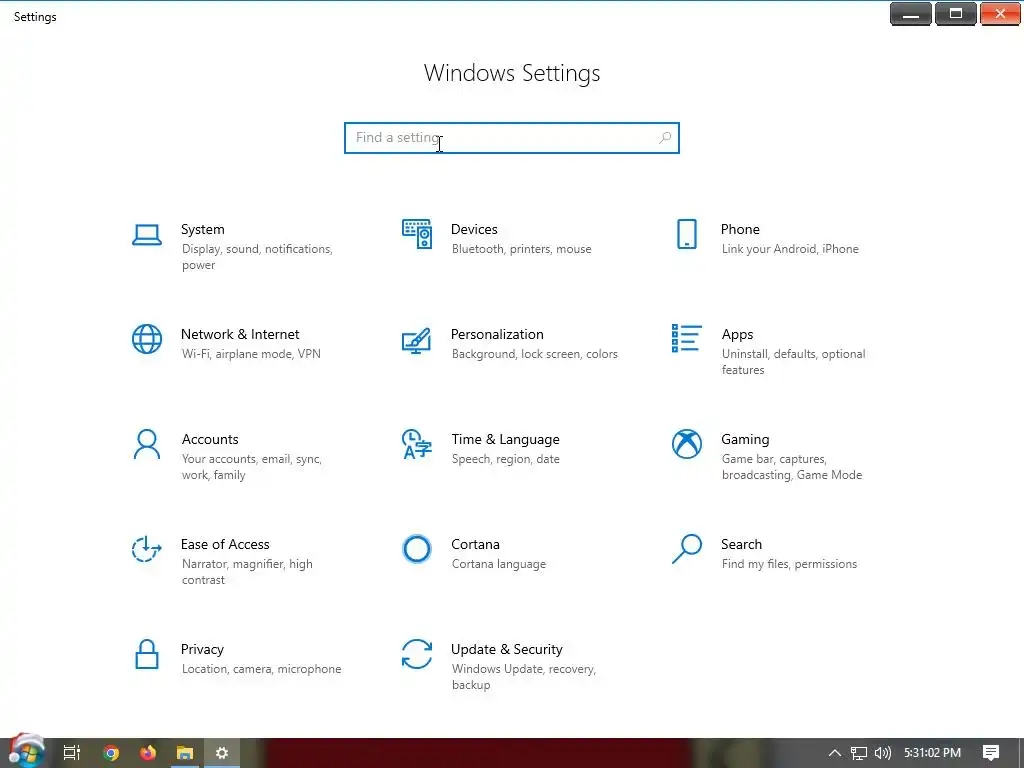This screenshot has width=1024, height=768.
Task: Click 'Display, sound, notifications, power' text
Action: 257,257
